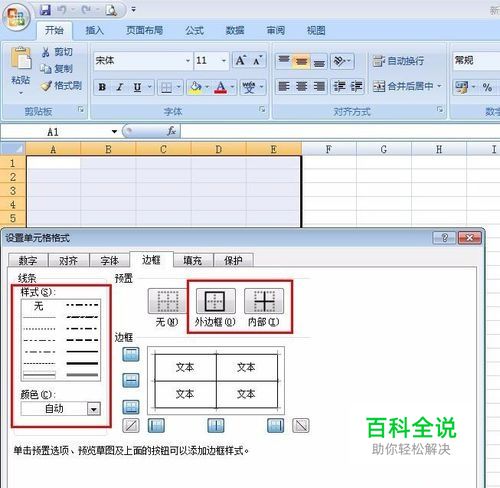The width and height of the screenshot is (500, 488).
Task: Expand merge and center dropdown arrow
Action: (x=439, y=86)
